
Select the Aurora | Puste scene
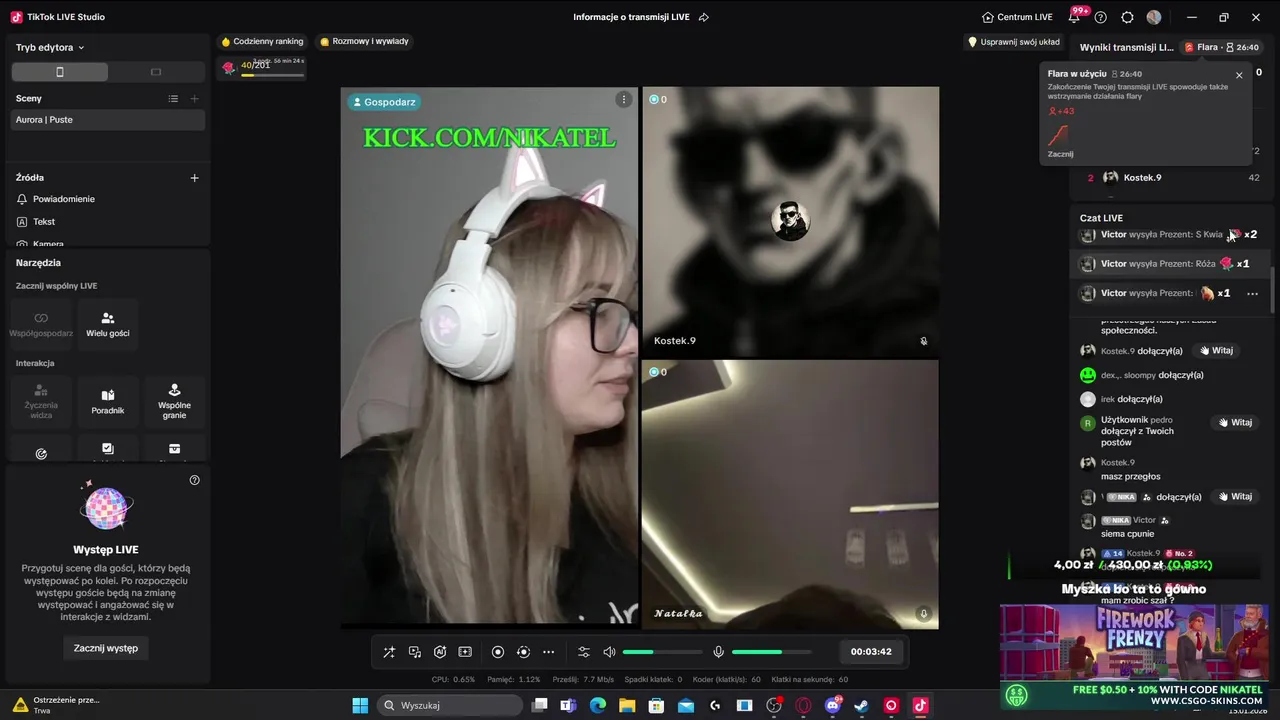click(108, 120)
